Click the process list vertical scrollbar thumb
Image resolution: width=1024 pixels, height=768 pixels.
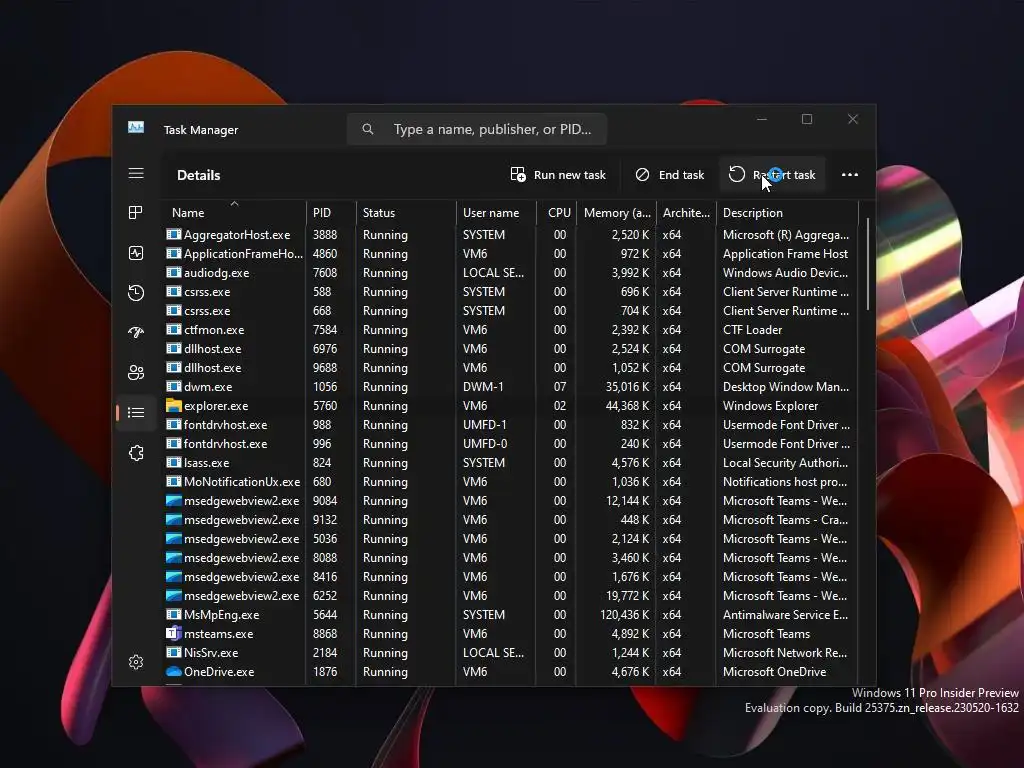(x=867, y=264)
